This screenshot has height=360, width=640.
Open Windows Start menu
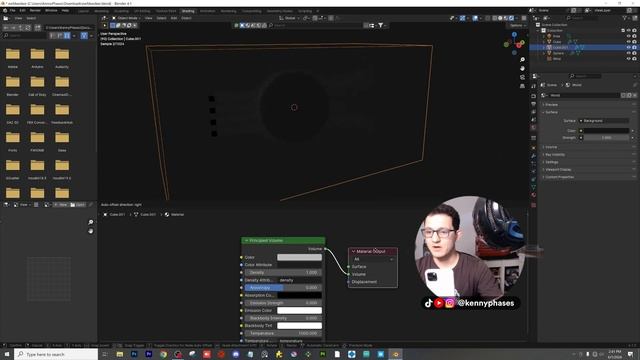point(7,354)
